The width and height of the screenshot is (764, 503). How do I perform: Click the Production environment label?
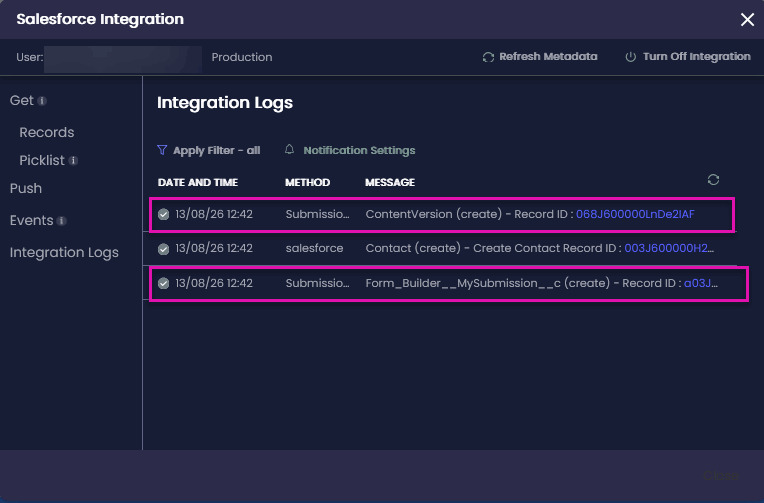click(242, 57)
